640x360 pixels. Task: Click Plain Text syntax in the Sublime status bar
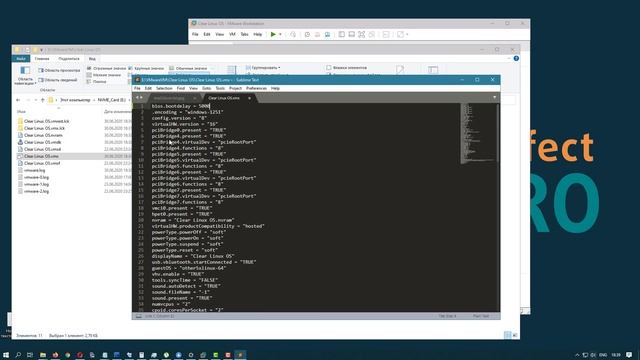pos(481,316)
